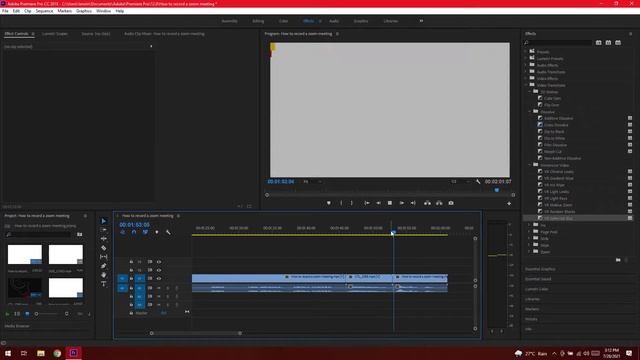The height and width of the screenshot is (360, 640).
Task: Select the Type tool
Action: click(x=104, y=284)
